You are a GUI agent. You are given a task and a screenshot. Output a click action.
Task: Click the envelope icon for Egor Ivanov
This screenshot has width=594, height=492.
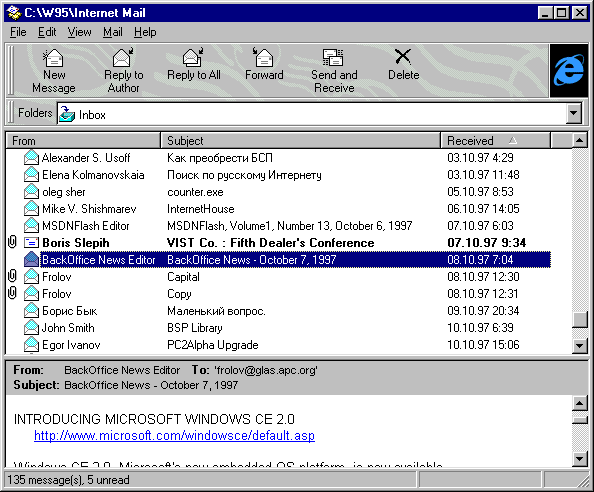[31, 345]
